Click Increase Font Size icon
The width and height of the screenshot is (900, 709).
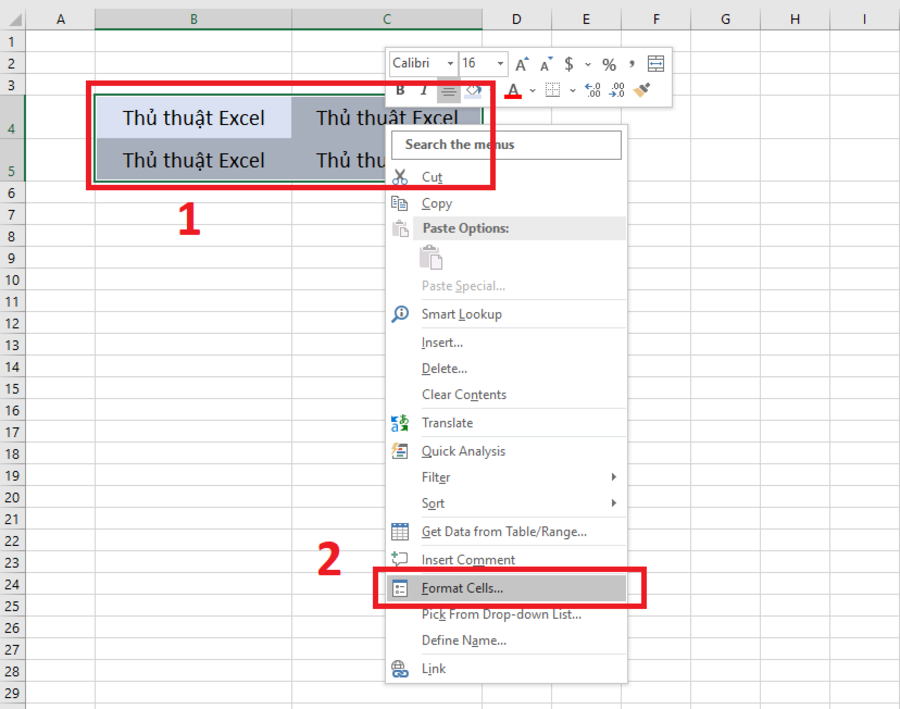(521, 64)
